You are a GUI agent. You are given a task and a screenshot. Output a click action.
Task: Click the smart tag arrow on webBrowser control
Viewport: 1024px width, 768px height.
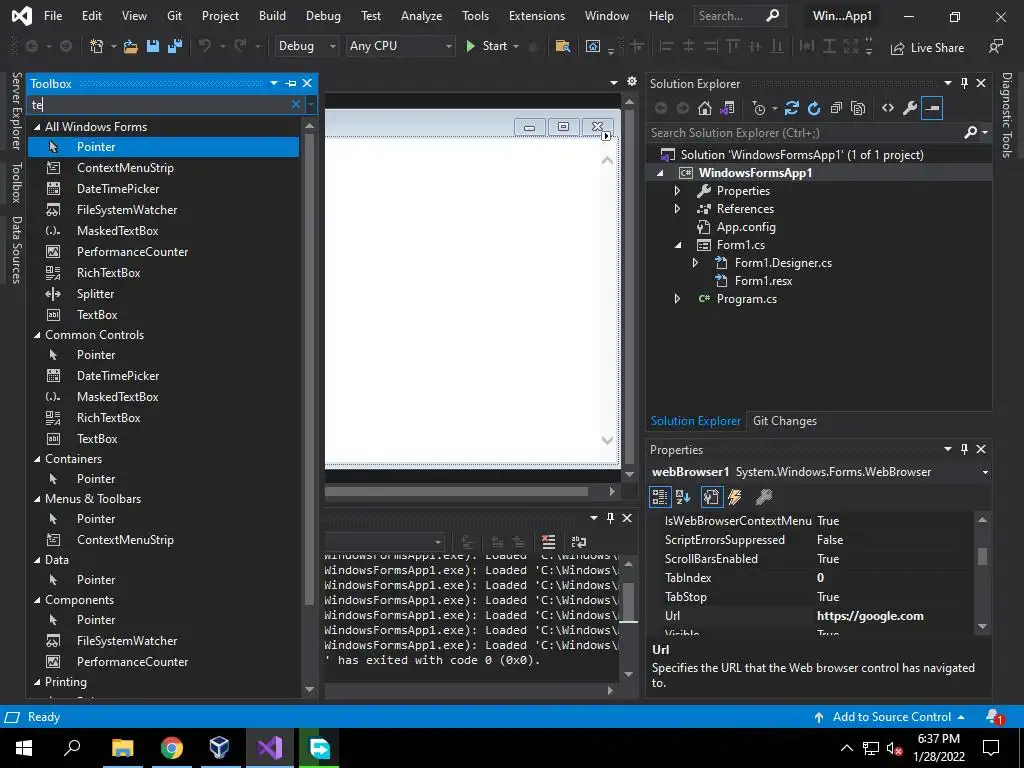[x=607, y=136]
